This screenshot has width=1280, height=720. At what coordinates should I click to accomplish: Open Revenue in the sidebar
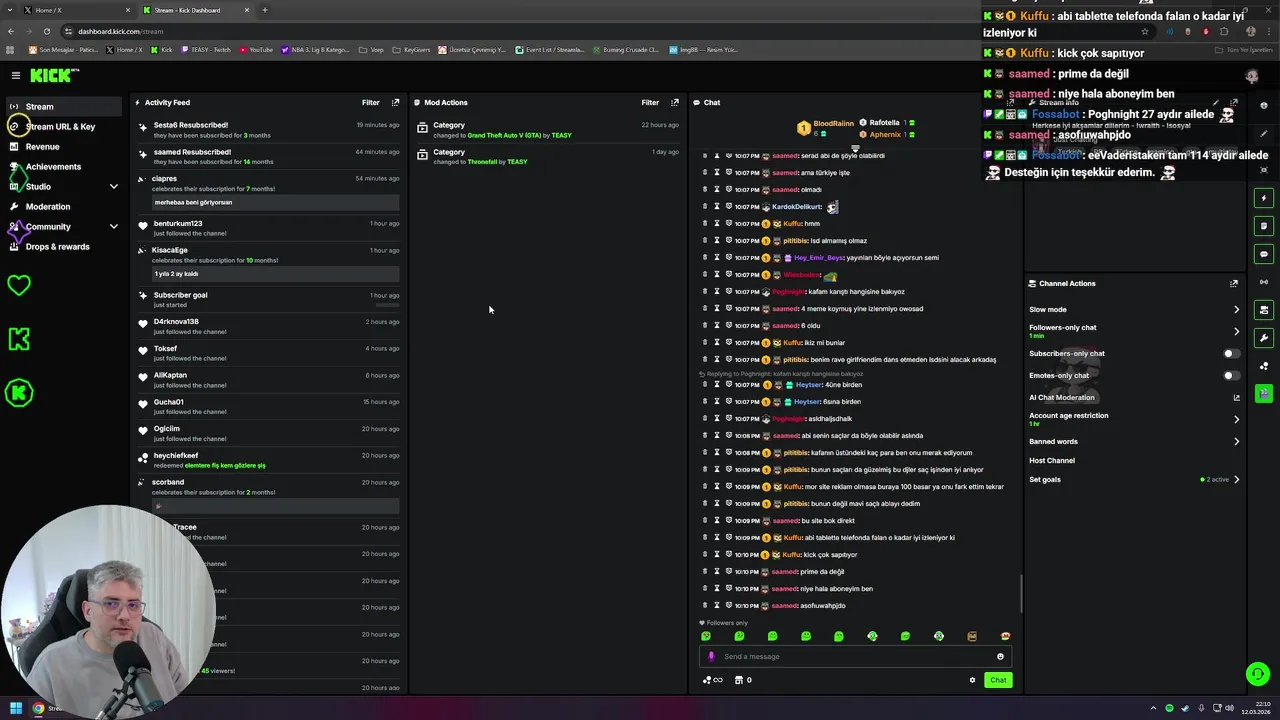point(42,146)
